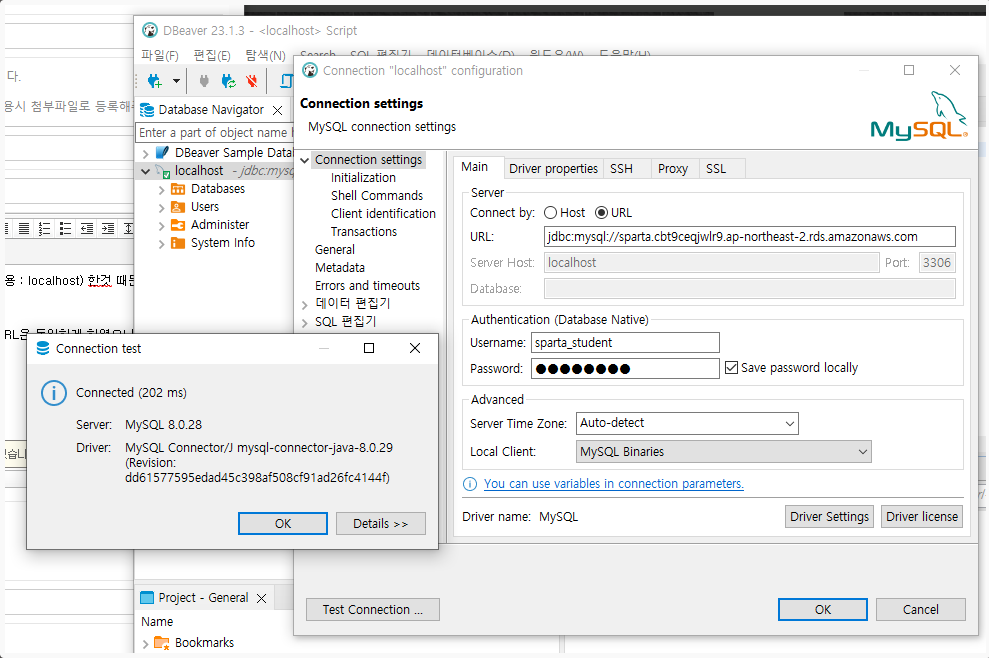Click the Username input field
This screenshot has width=989, height=658.
click(x=625, y=343)
